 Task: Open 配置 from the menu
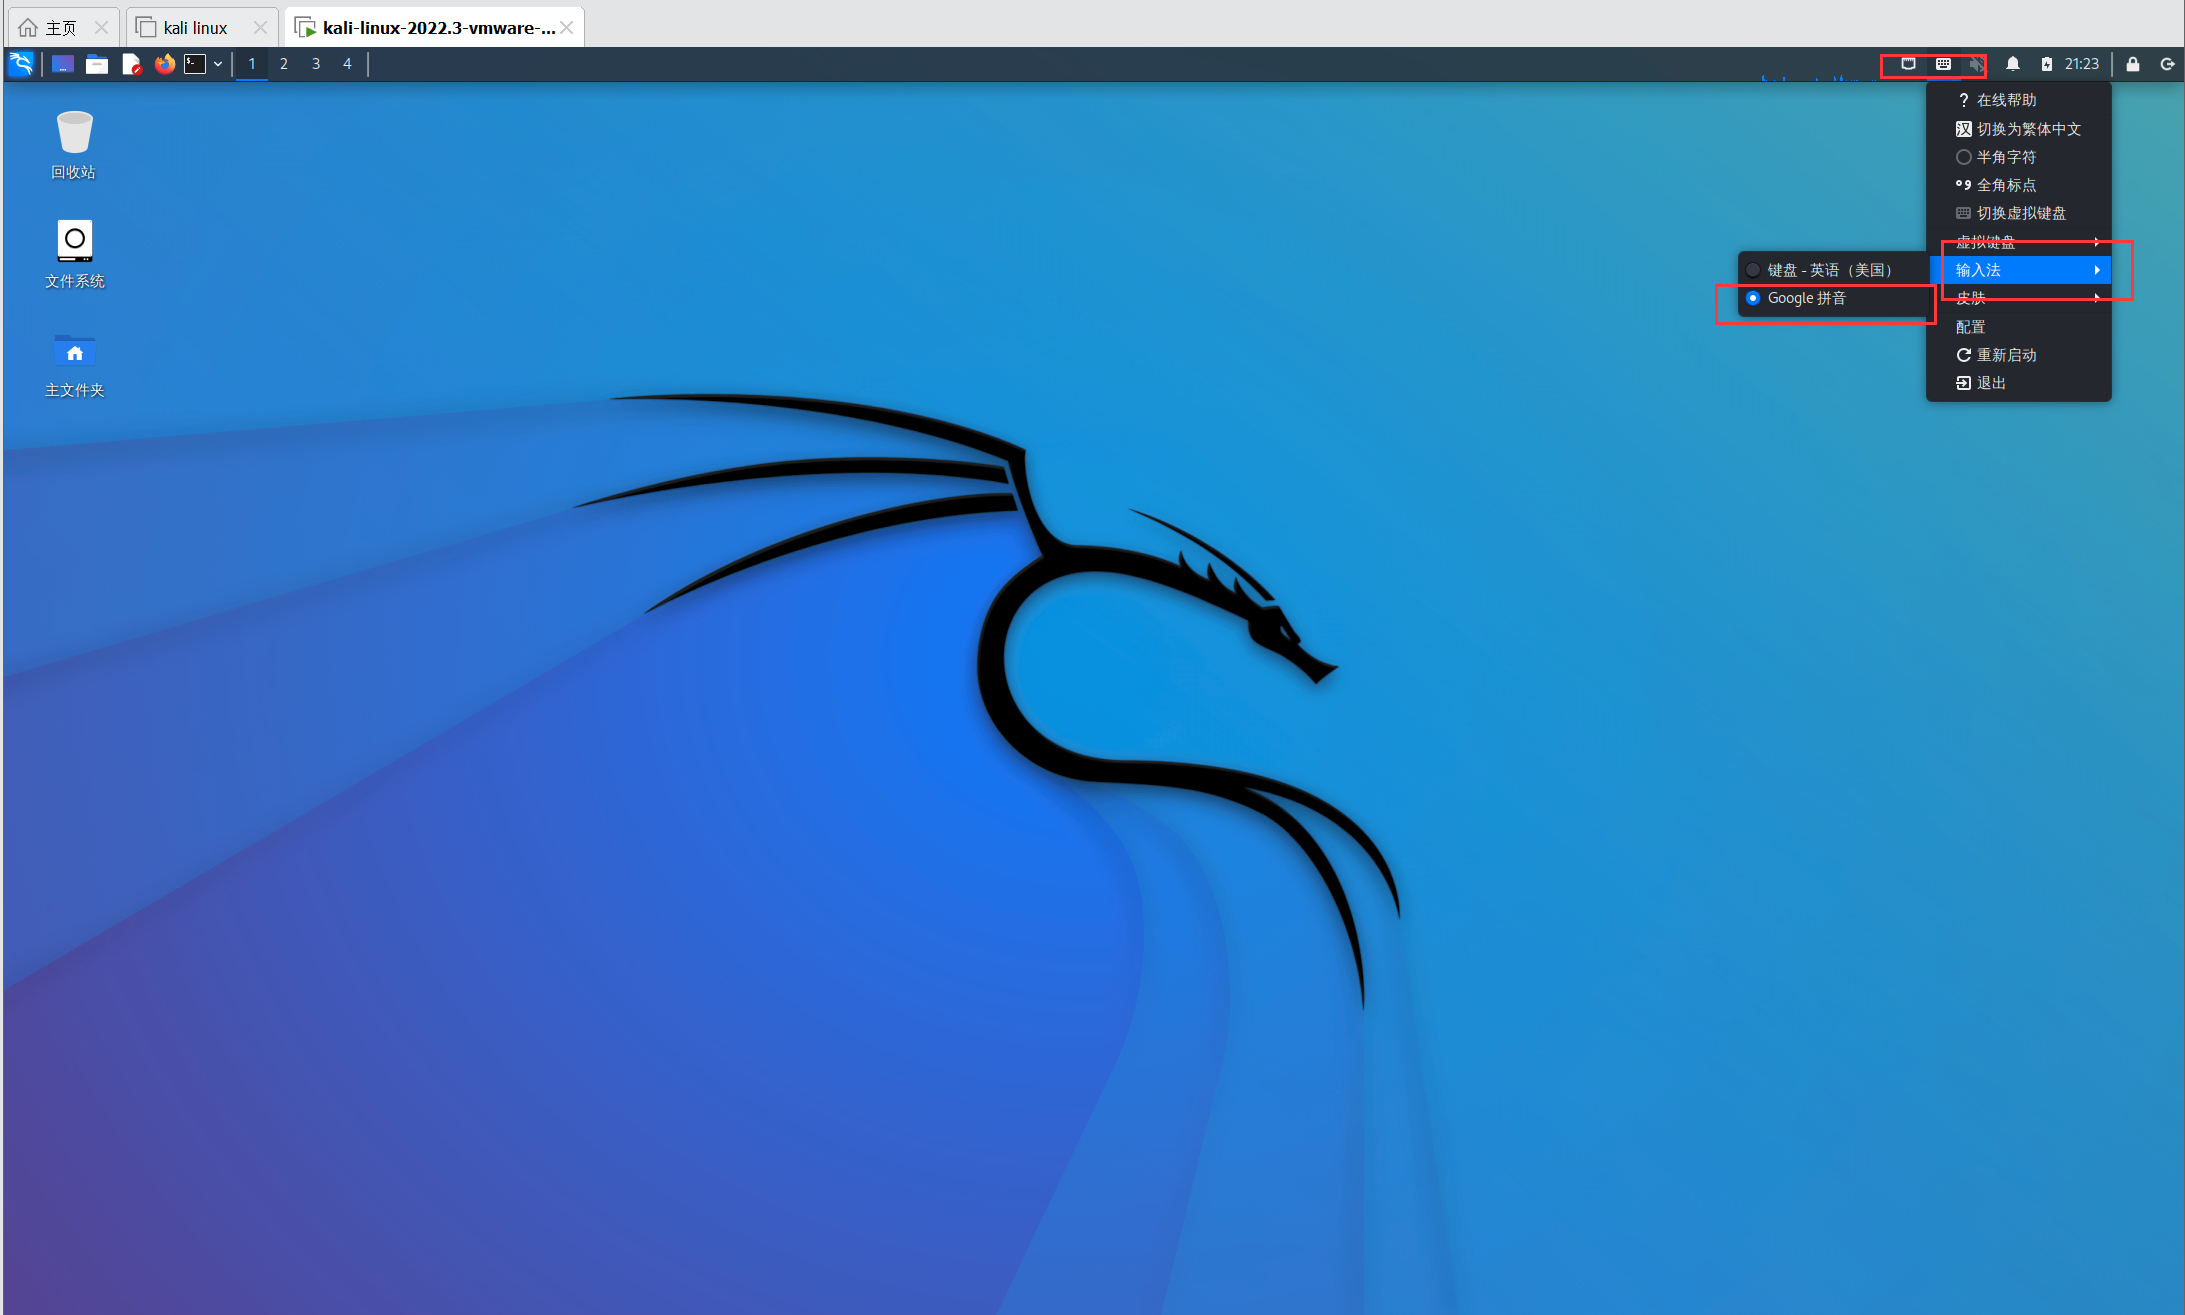point(2019,327)
